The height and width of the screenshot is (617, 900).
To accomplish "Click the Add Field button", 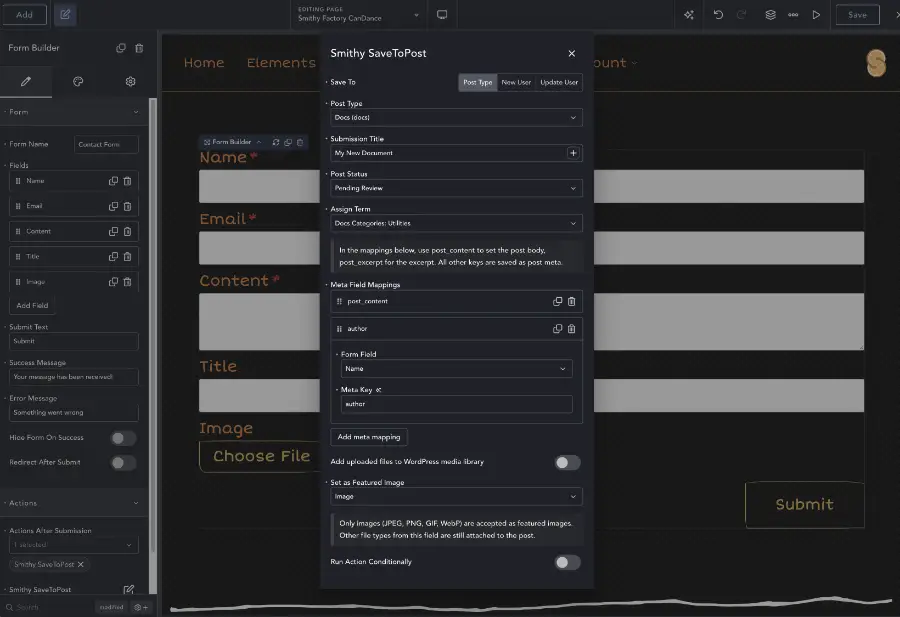I will pos(32,305).
